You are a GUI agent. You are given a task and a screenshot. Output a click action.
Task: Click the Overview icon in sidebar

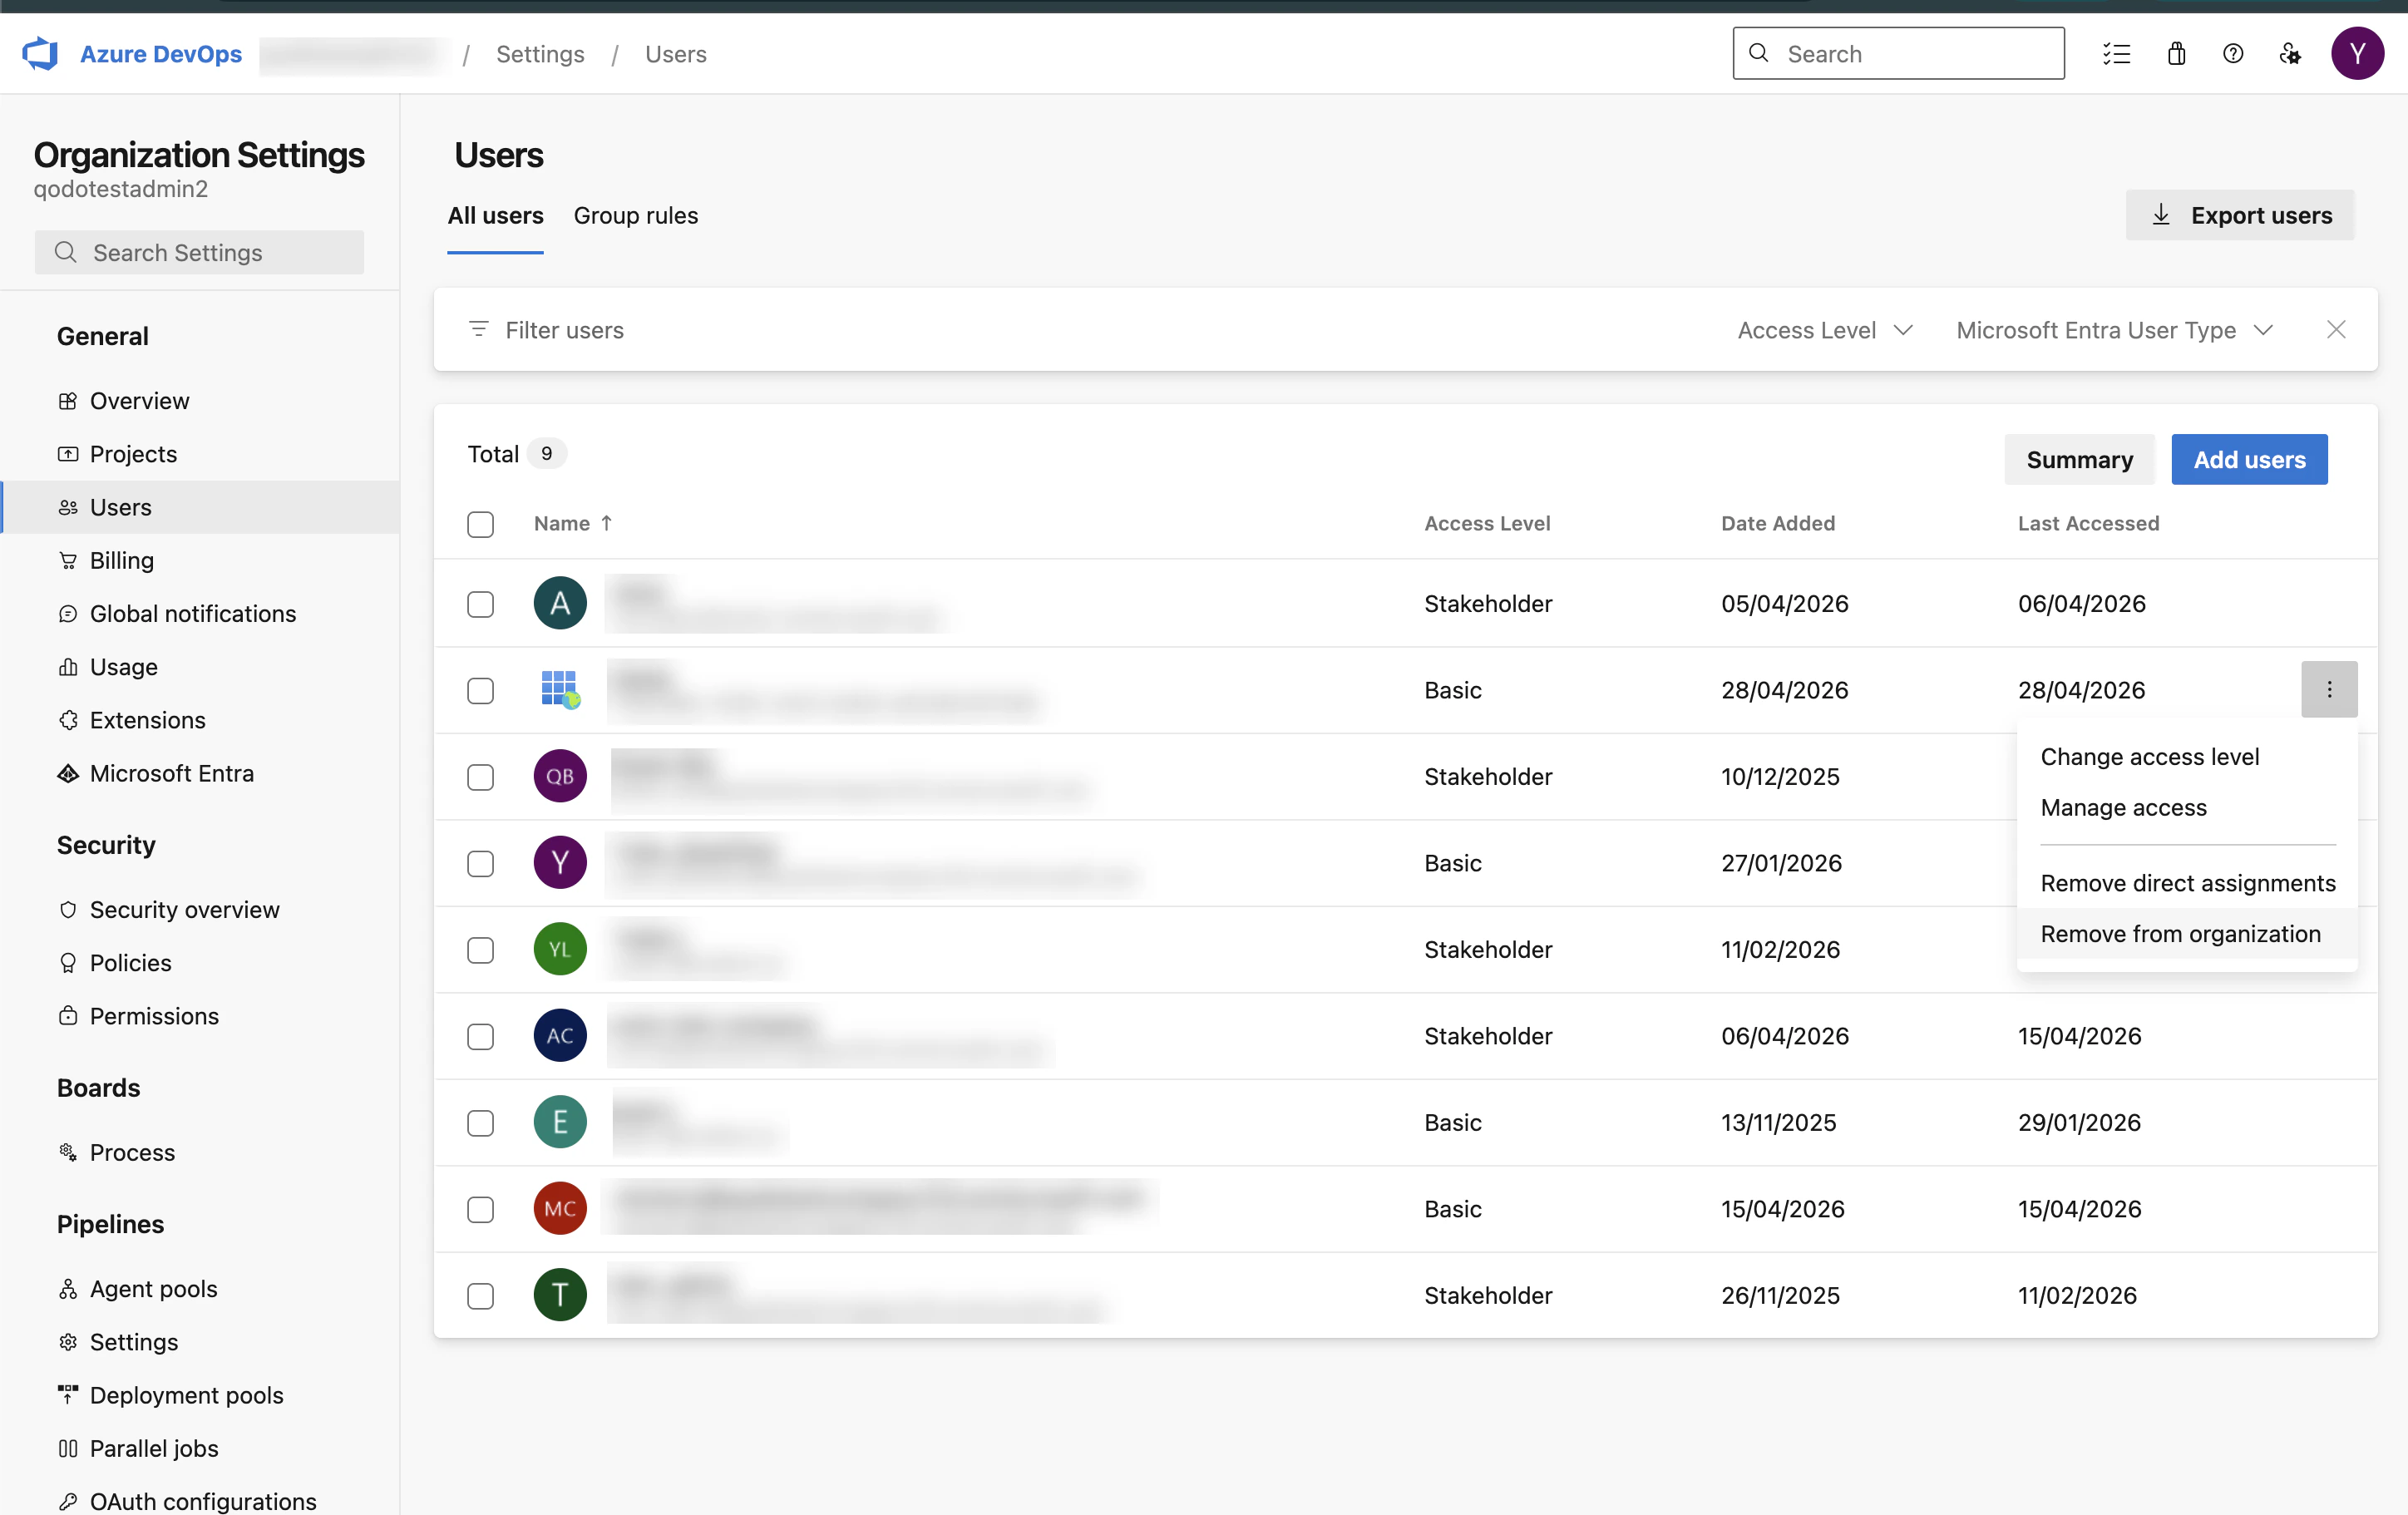pos(68,401)
